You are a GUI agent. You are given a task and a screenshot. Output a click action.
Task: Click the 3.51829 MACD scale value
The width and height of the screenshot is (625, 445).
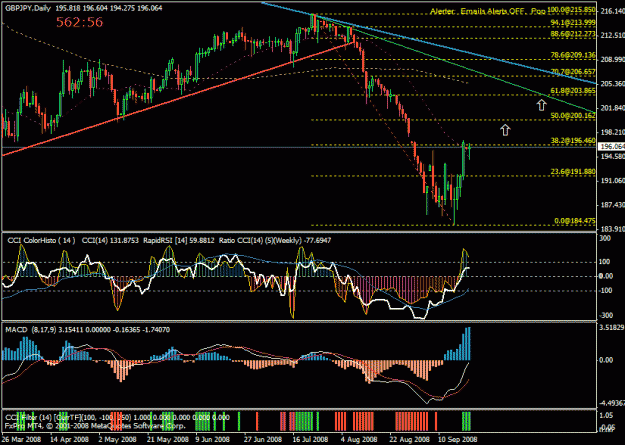pyautogui.click(x=613, y=328)
